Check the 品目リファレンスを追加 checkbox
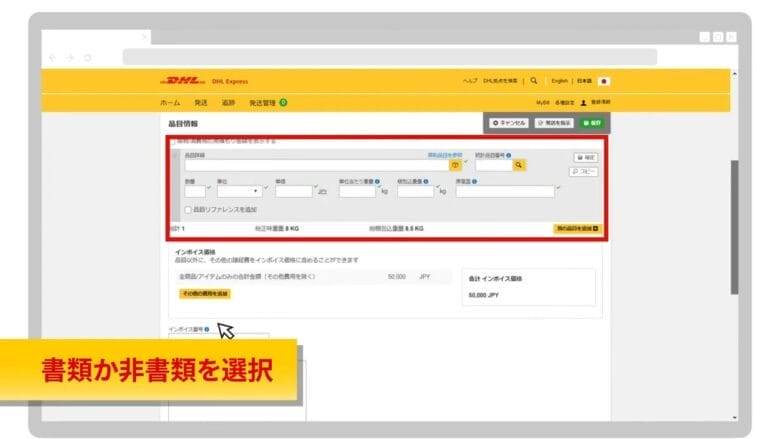 click(x=188, y=210)
